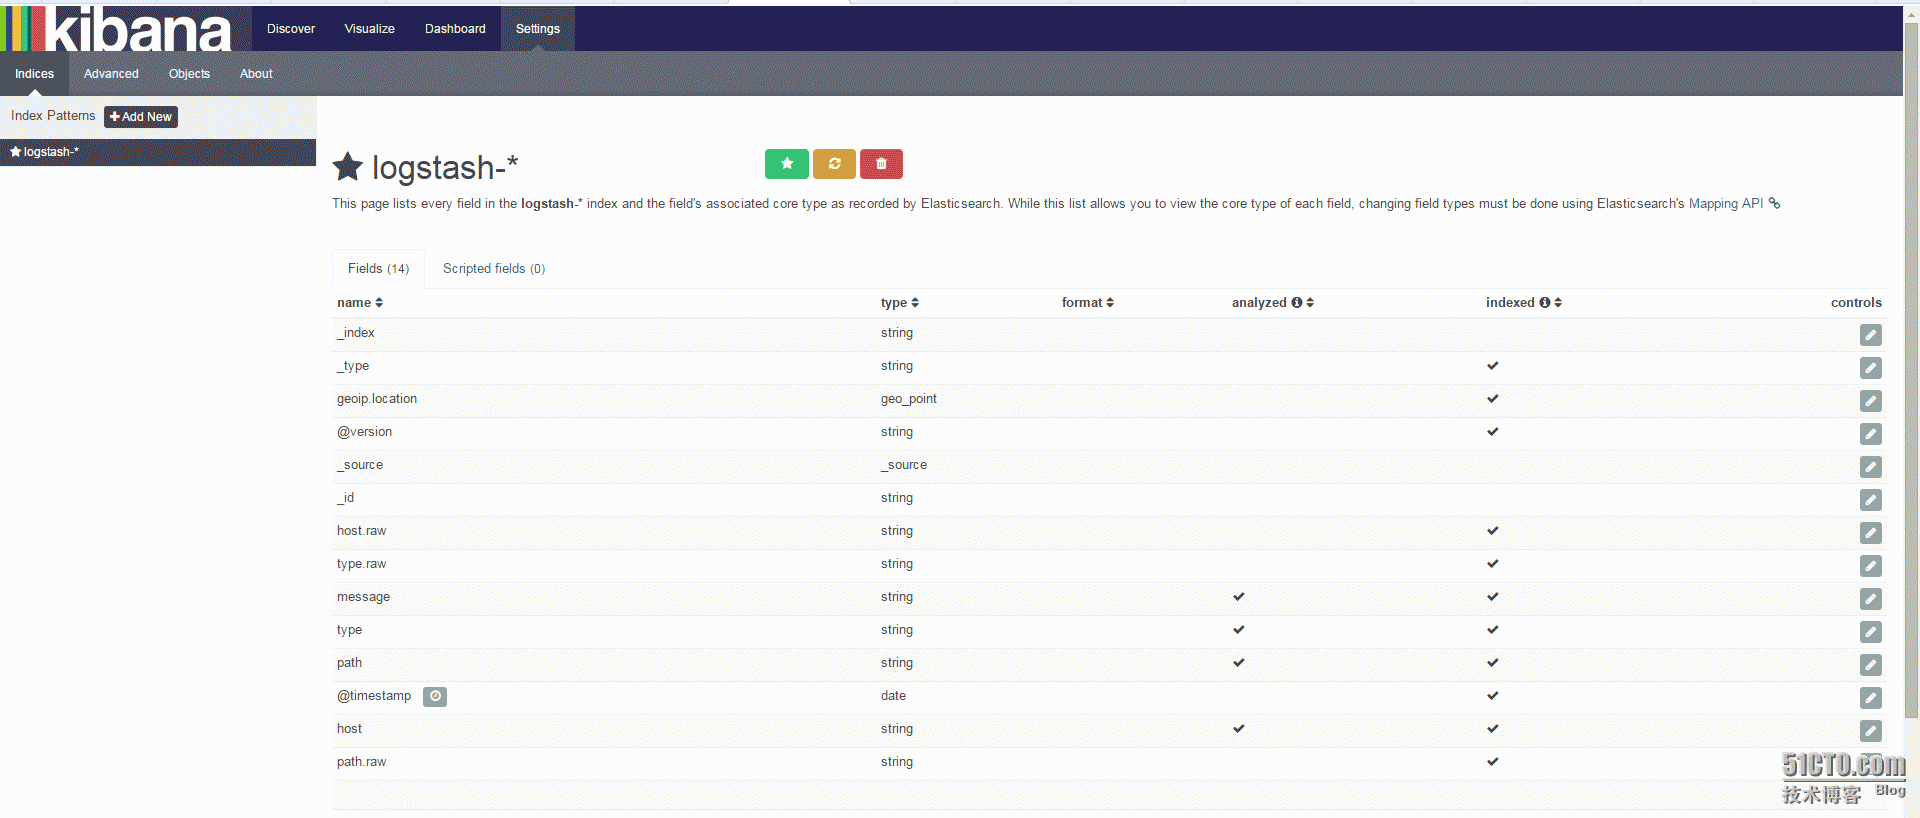Image resolution: width=1920 pixels, height=818 pixels.
Task: Click the green set-default-index star button
Action: point(786,164)
